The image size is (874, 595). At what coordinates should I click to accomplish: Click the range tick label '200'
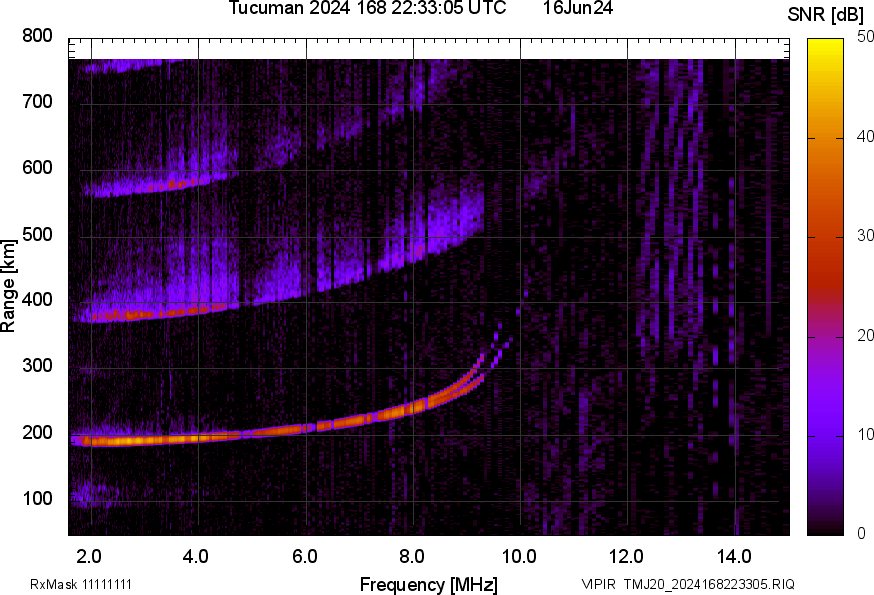coord(37,432)
